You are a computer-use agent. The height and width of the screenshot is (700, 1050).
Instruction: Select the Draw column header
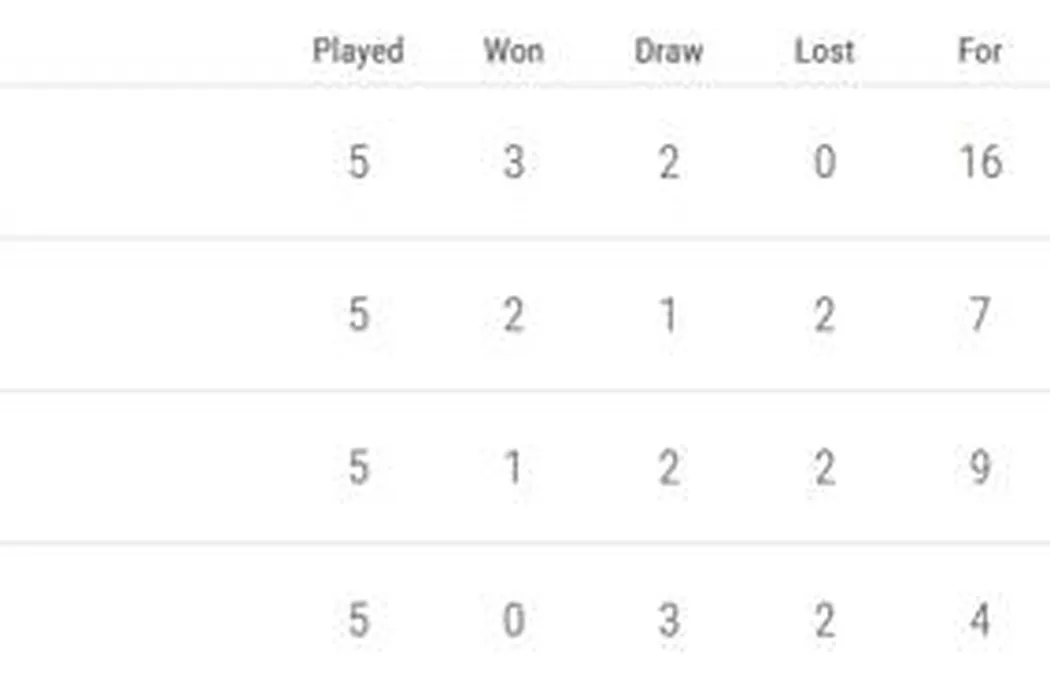tap(668, 51)
